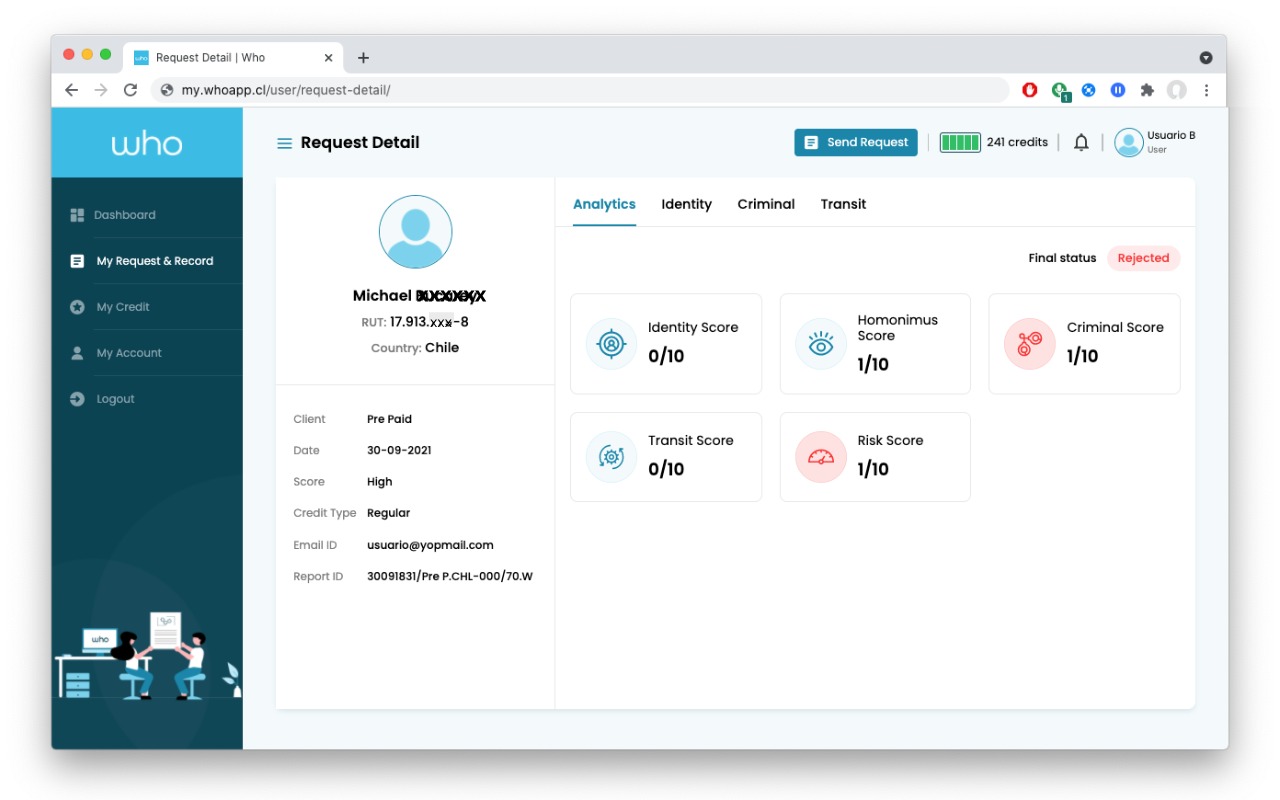The height and width of the screenshot is (800, 1280).
Task: Click the green extension icon with badge
Action: tap(1060, 91)
